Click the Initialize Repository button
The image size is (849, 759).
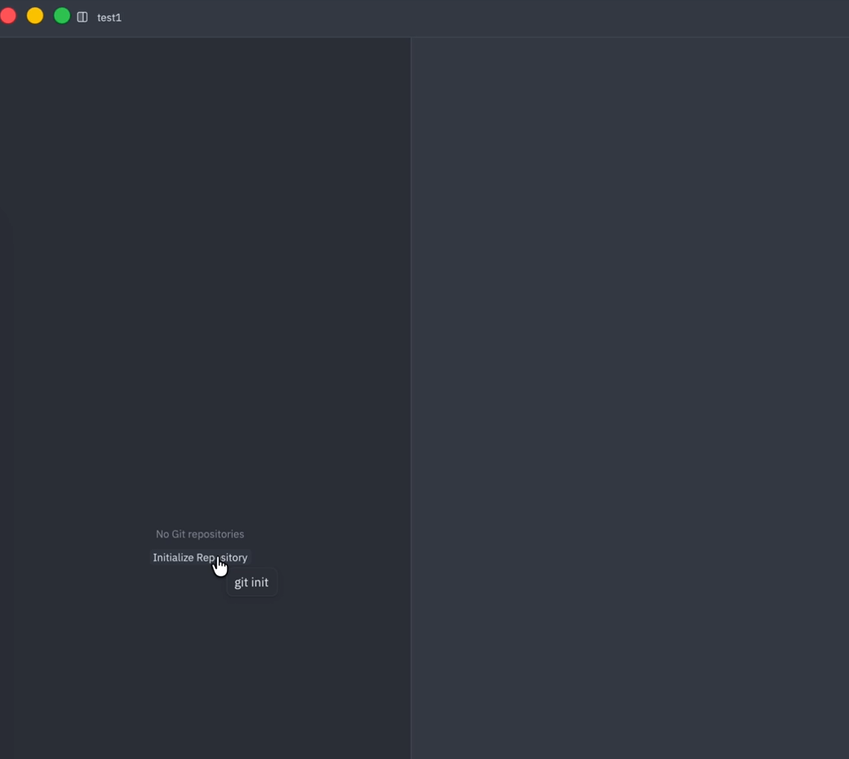200,558
